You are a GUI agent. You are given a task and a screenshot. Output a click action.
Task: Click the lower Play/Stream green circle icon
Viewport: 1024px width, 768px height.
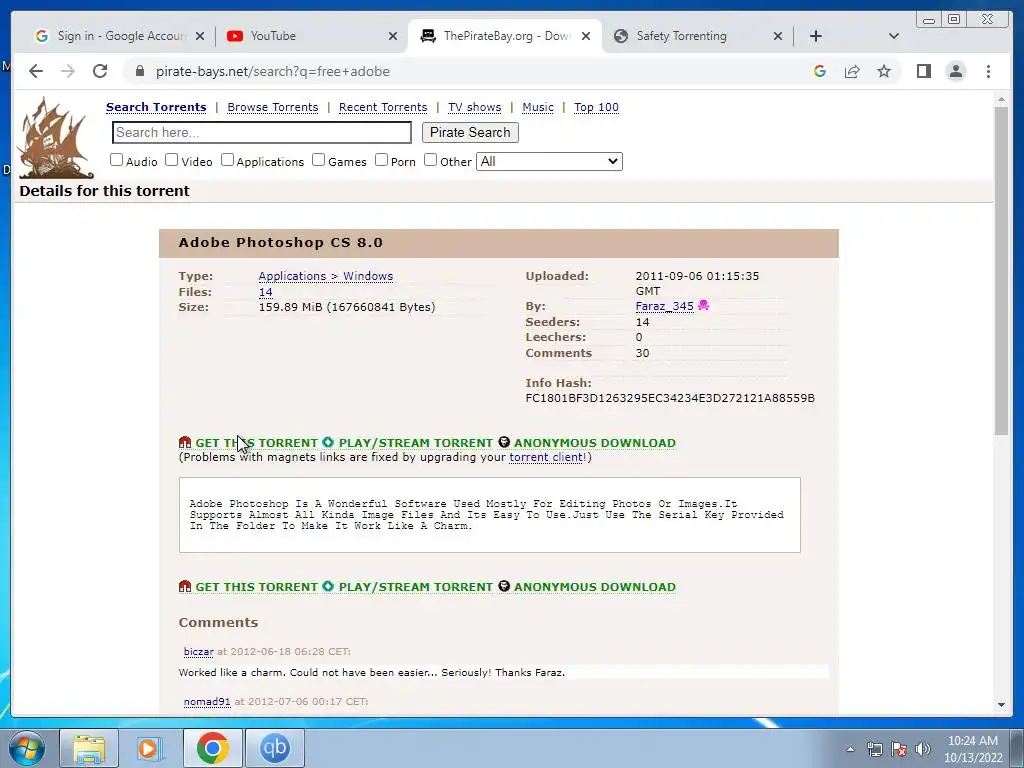pos(328,586)
